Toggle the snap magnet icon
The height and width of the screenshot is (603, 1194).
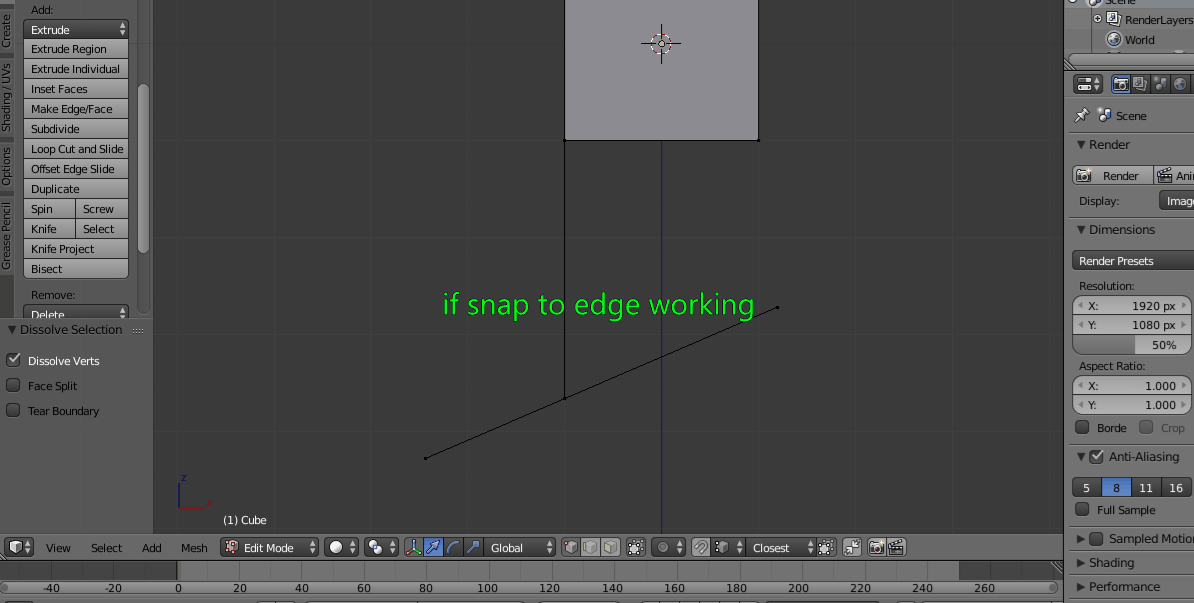[x=701, y=547]
